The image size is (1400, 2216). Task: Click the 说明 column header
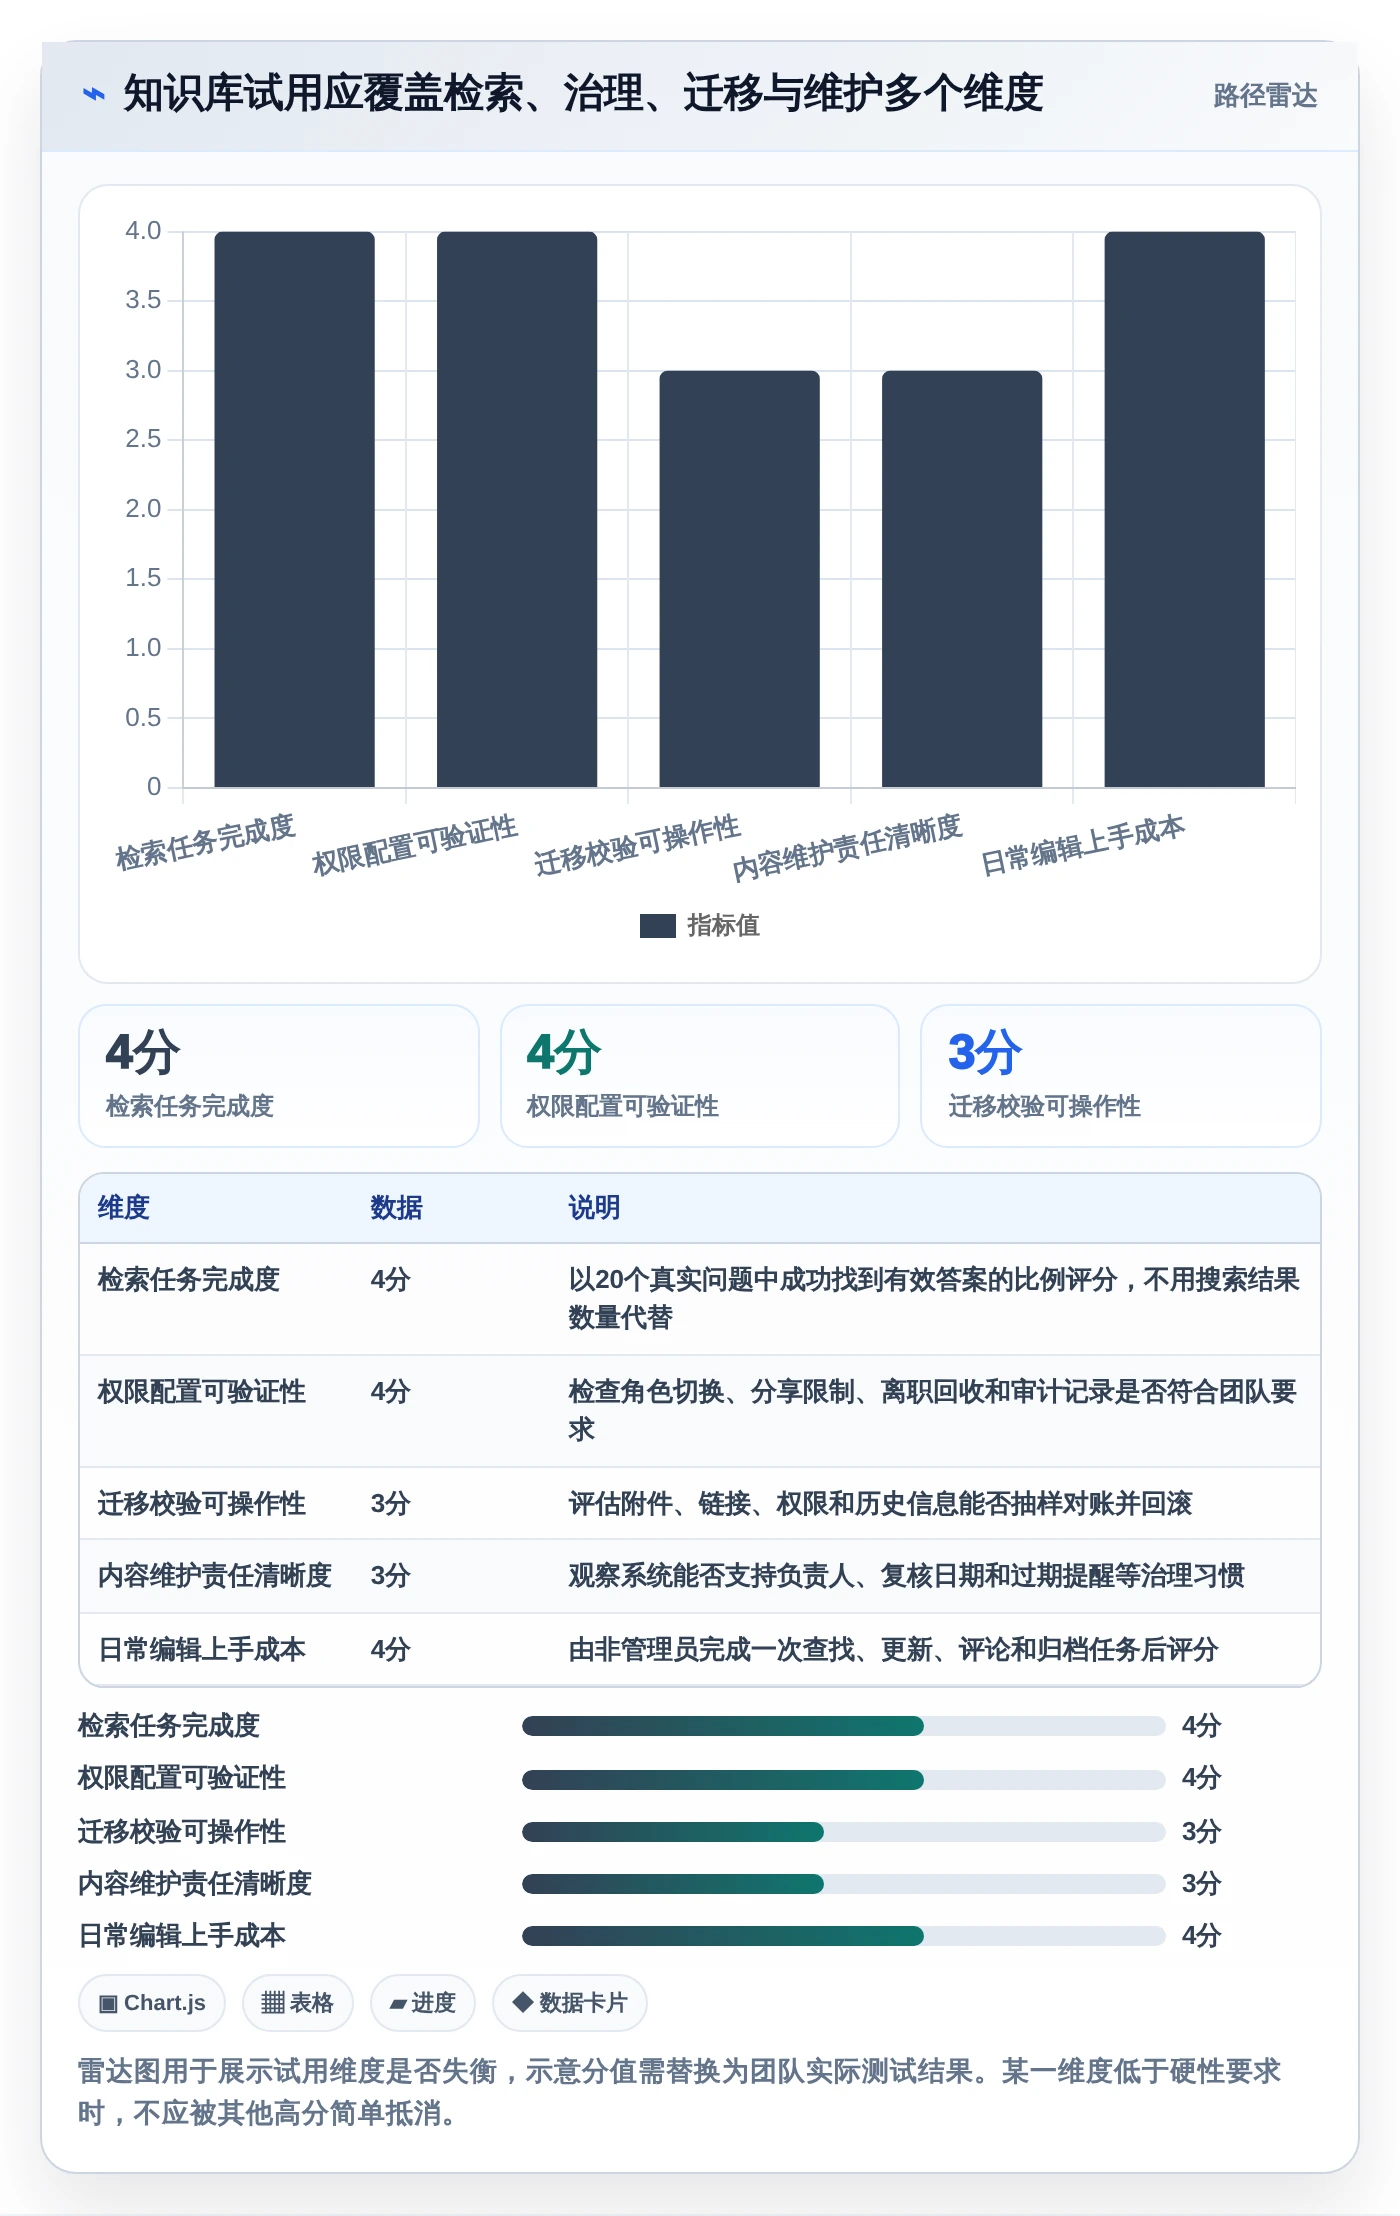pyautogui.click(x=594, y=1208)
